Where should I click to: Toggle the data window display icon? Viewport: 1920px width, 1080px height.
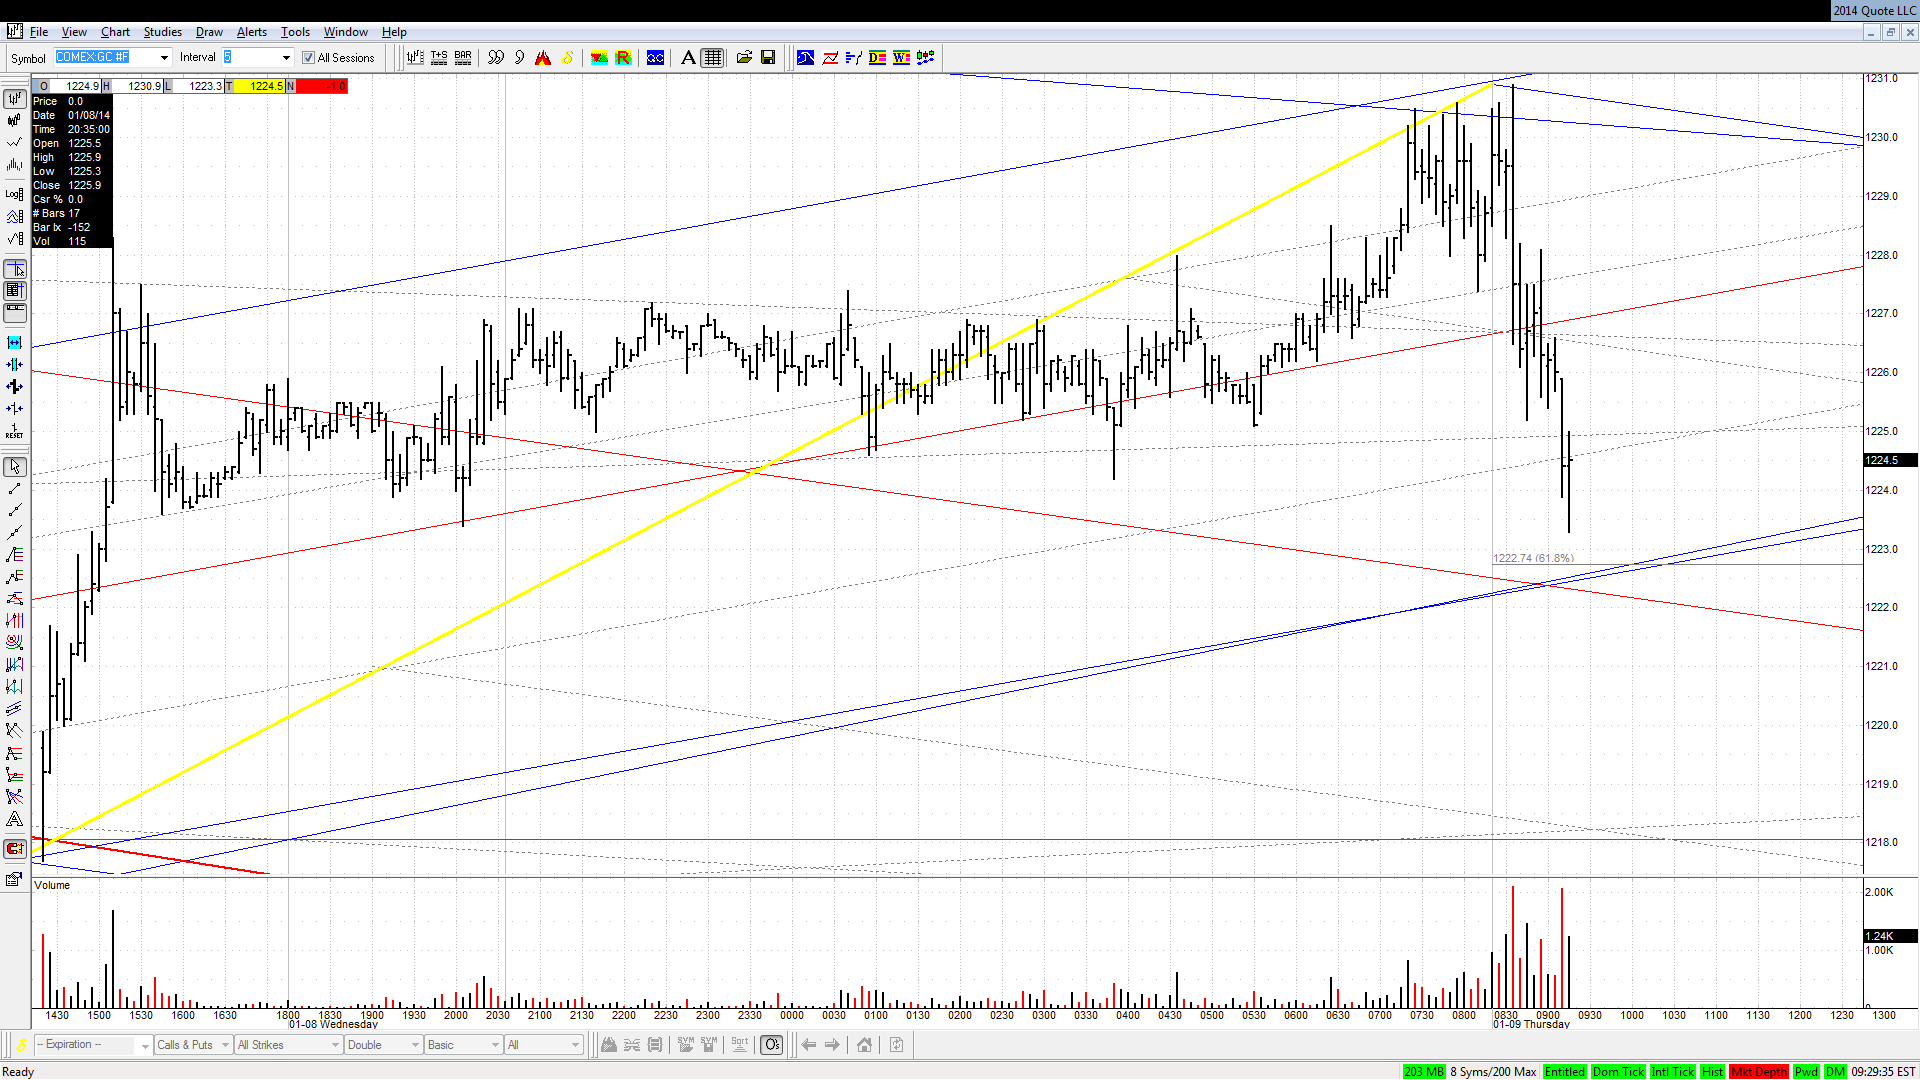tap(14, 291)
